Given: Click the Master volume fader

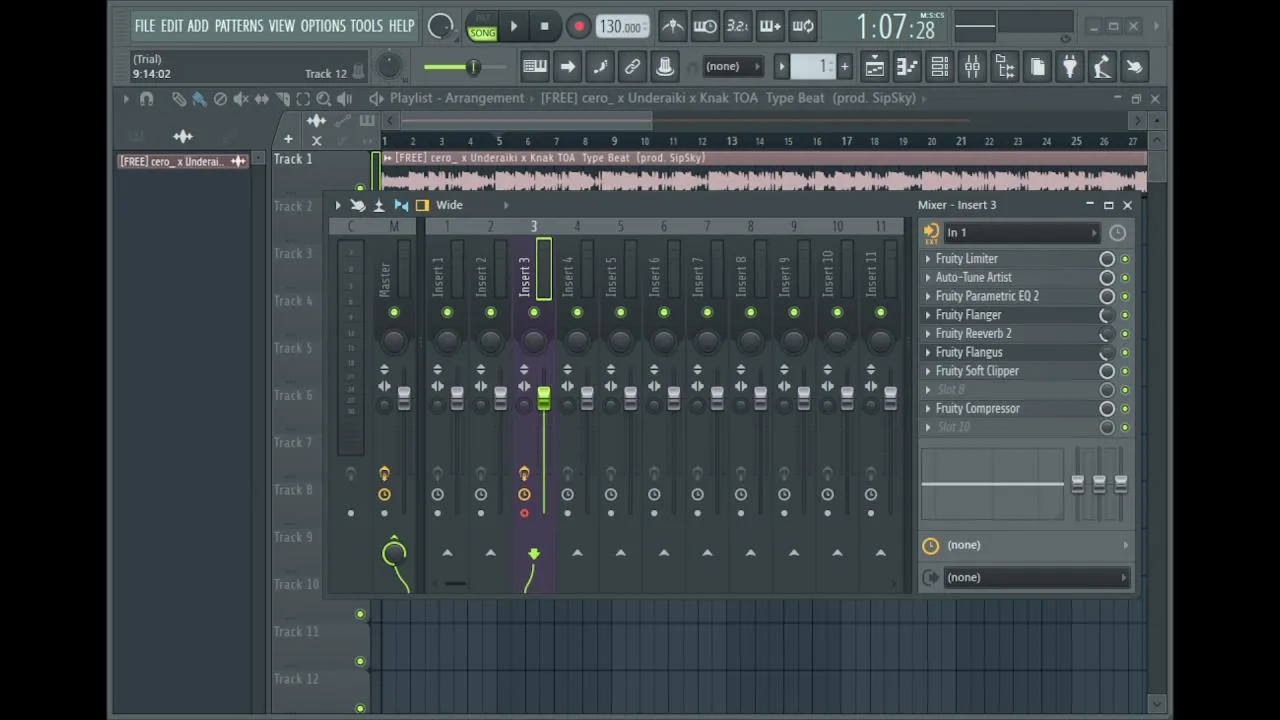Looking at the screenshot, I should (x=404, y=399).
